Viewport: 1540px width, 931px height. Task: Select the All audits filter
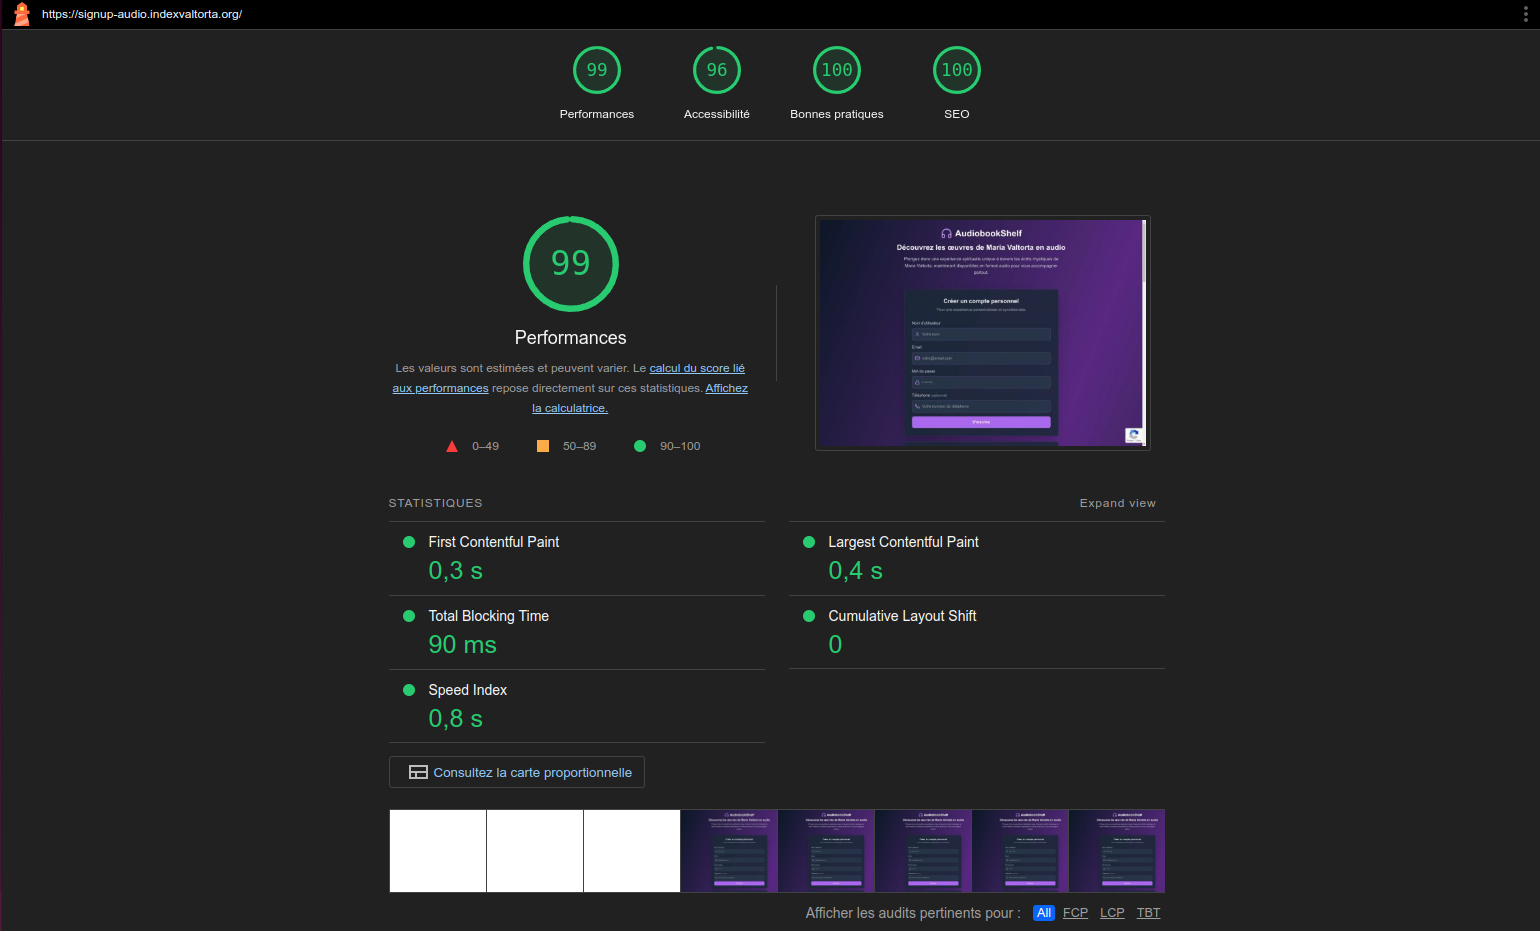coord(1044,913)
